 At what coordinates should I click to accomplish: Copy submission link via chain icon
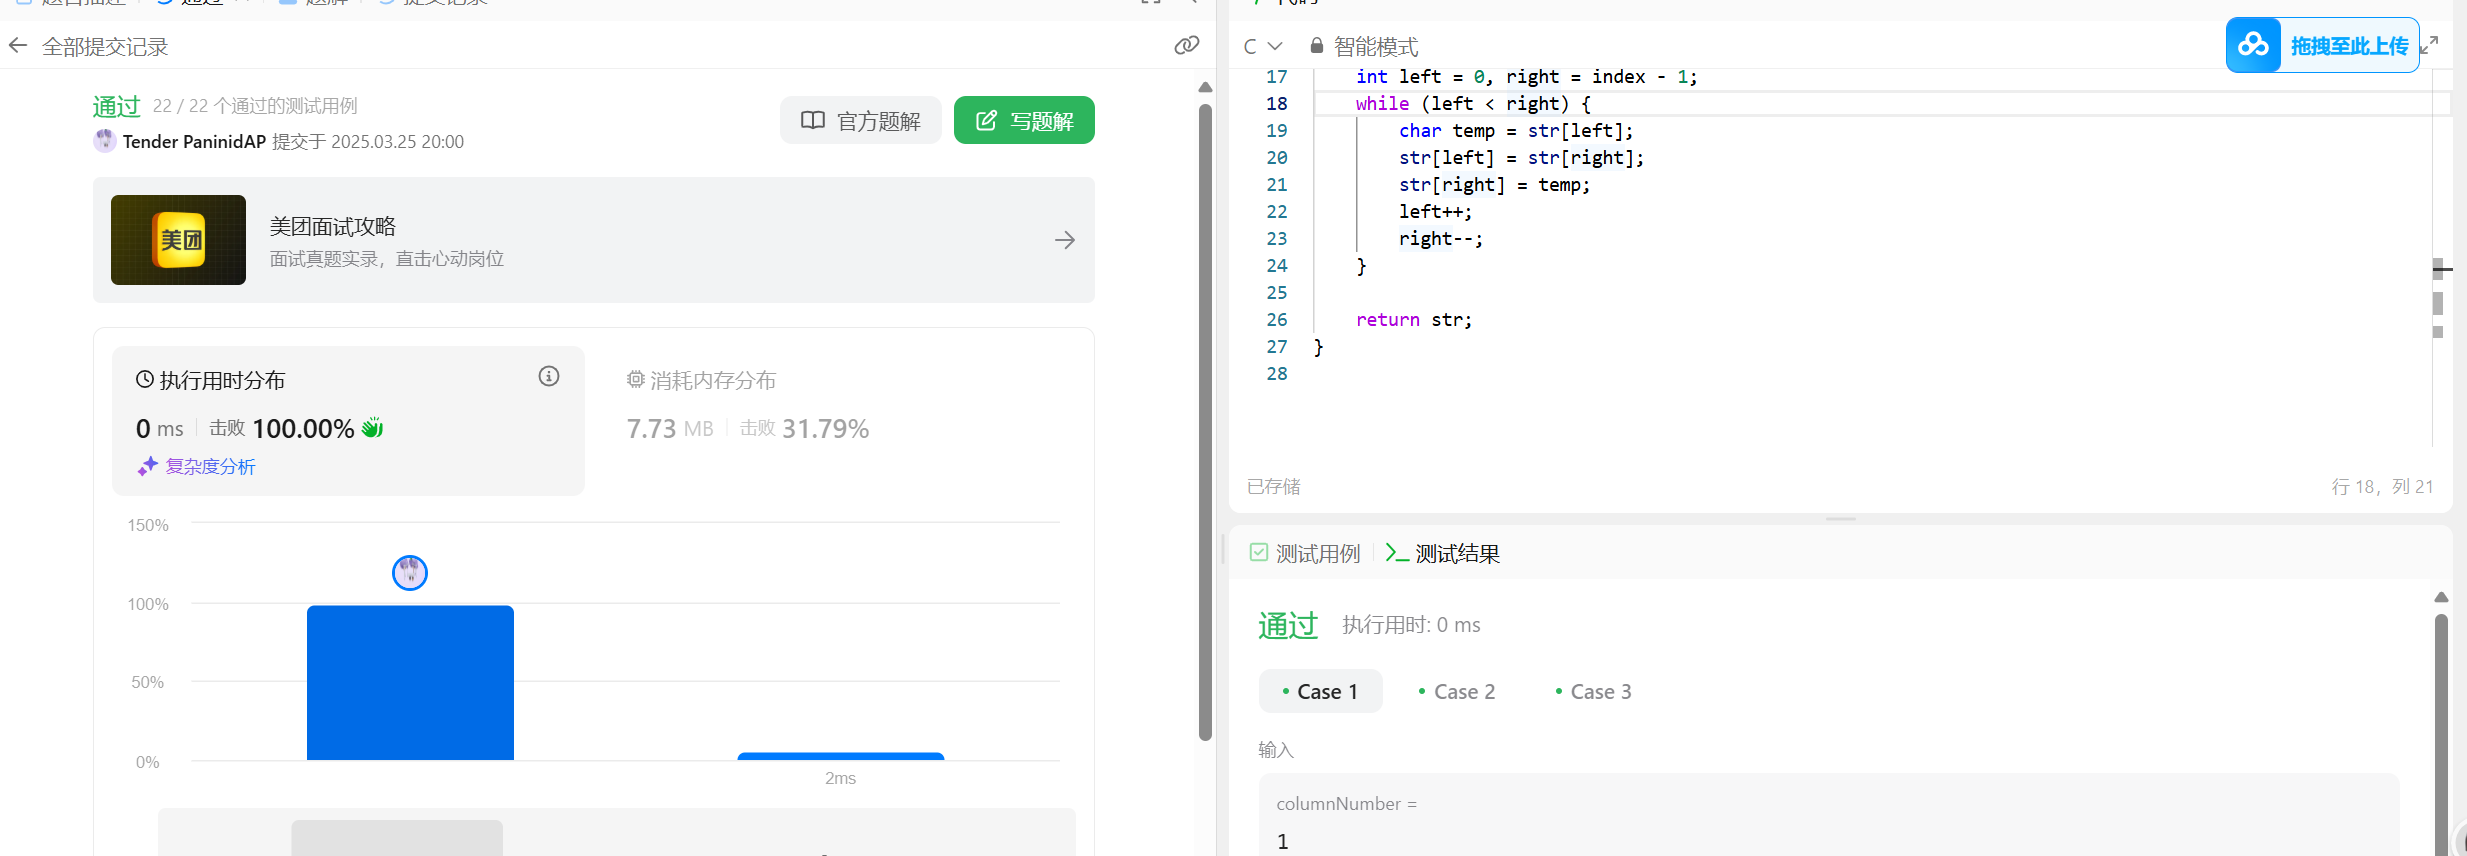(1186, 45)
